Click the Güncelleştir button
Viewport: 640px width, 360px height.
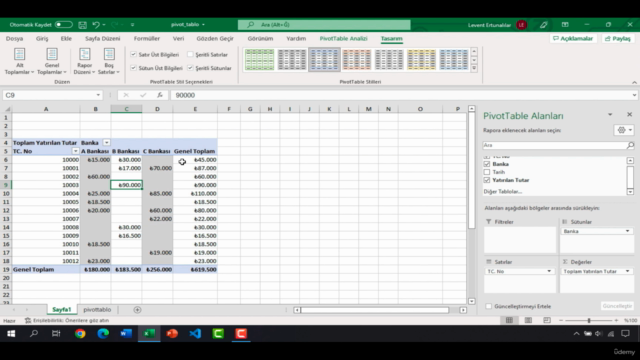617,306
